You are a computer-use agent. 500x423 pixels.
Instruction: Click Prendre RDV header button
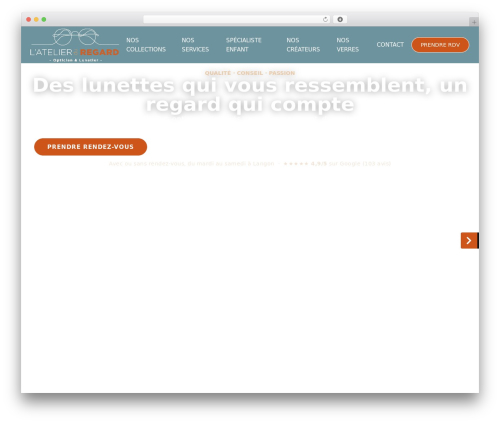(440, 45)
